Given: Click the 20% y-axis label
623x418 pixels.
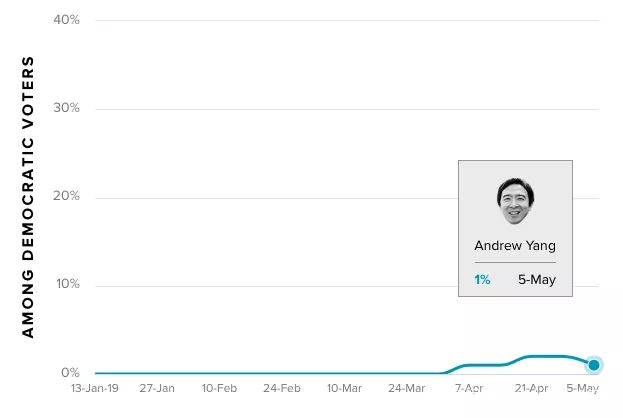Looking at the screenshot, I should pyautogui.click(x=66, y=196).
